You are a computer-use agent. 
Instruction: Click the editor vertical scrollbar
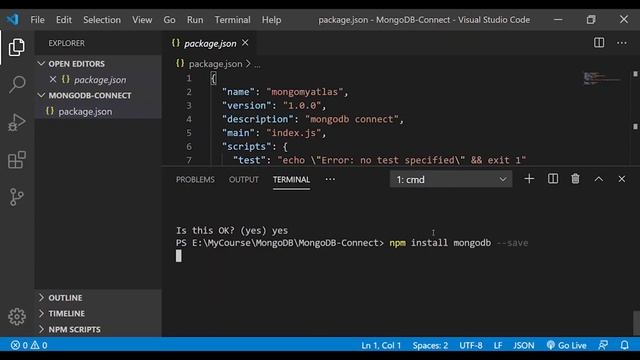(x=635, y=118)
